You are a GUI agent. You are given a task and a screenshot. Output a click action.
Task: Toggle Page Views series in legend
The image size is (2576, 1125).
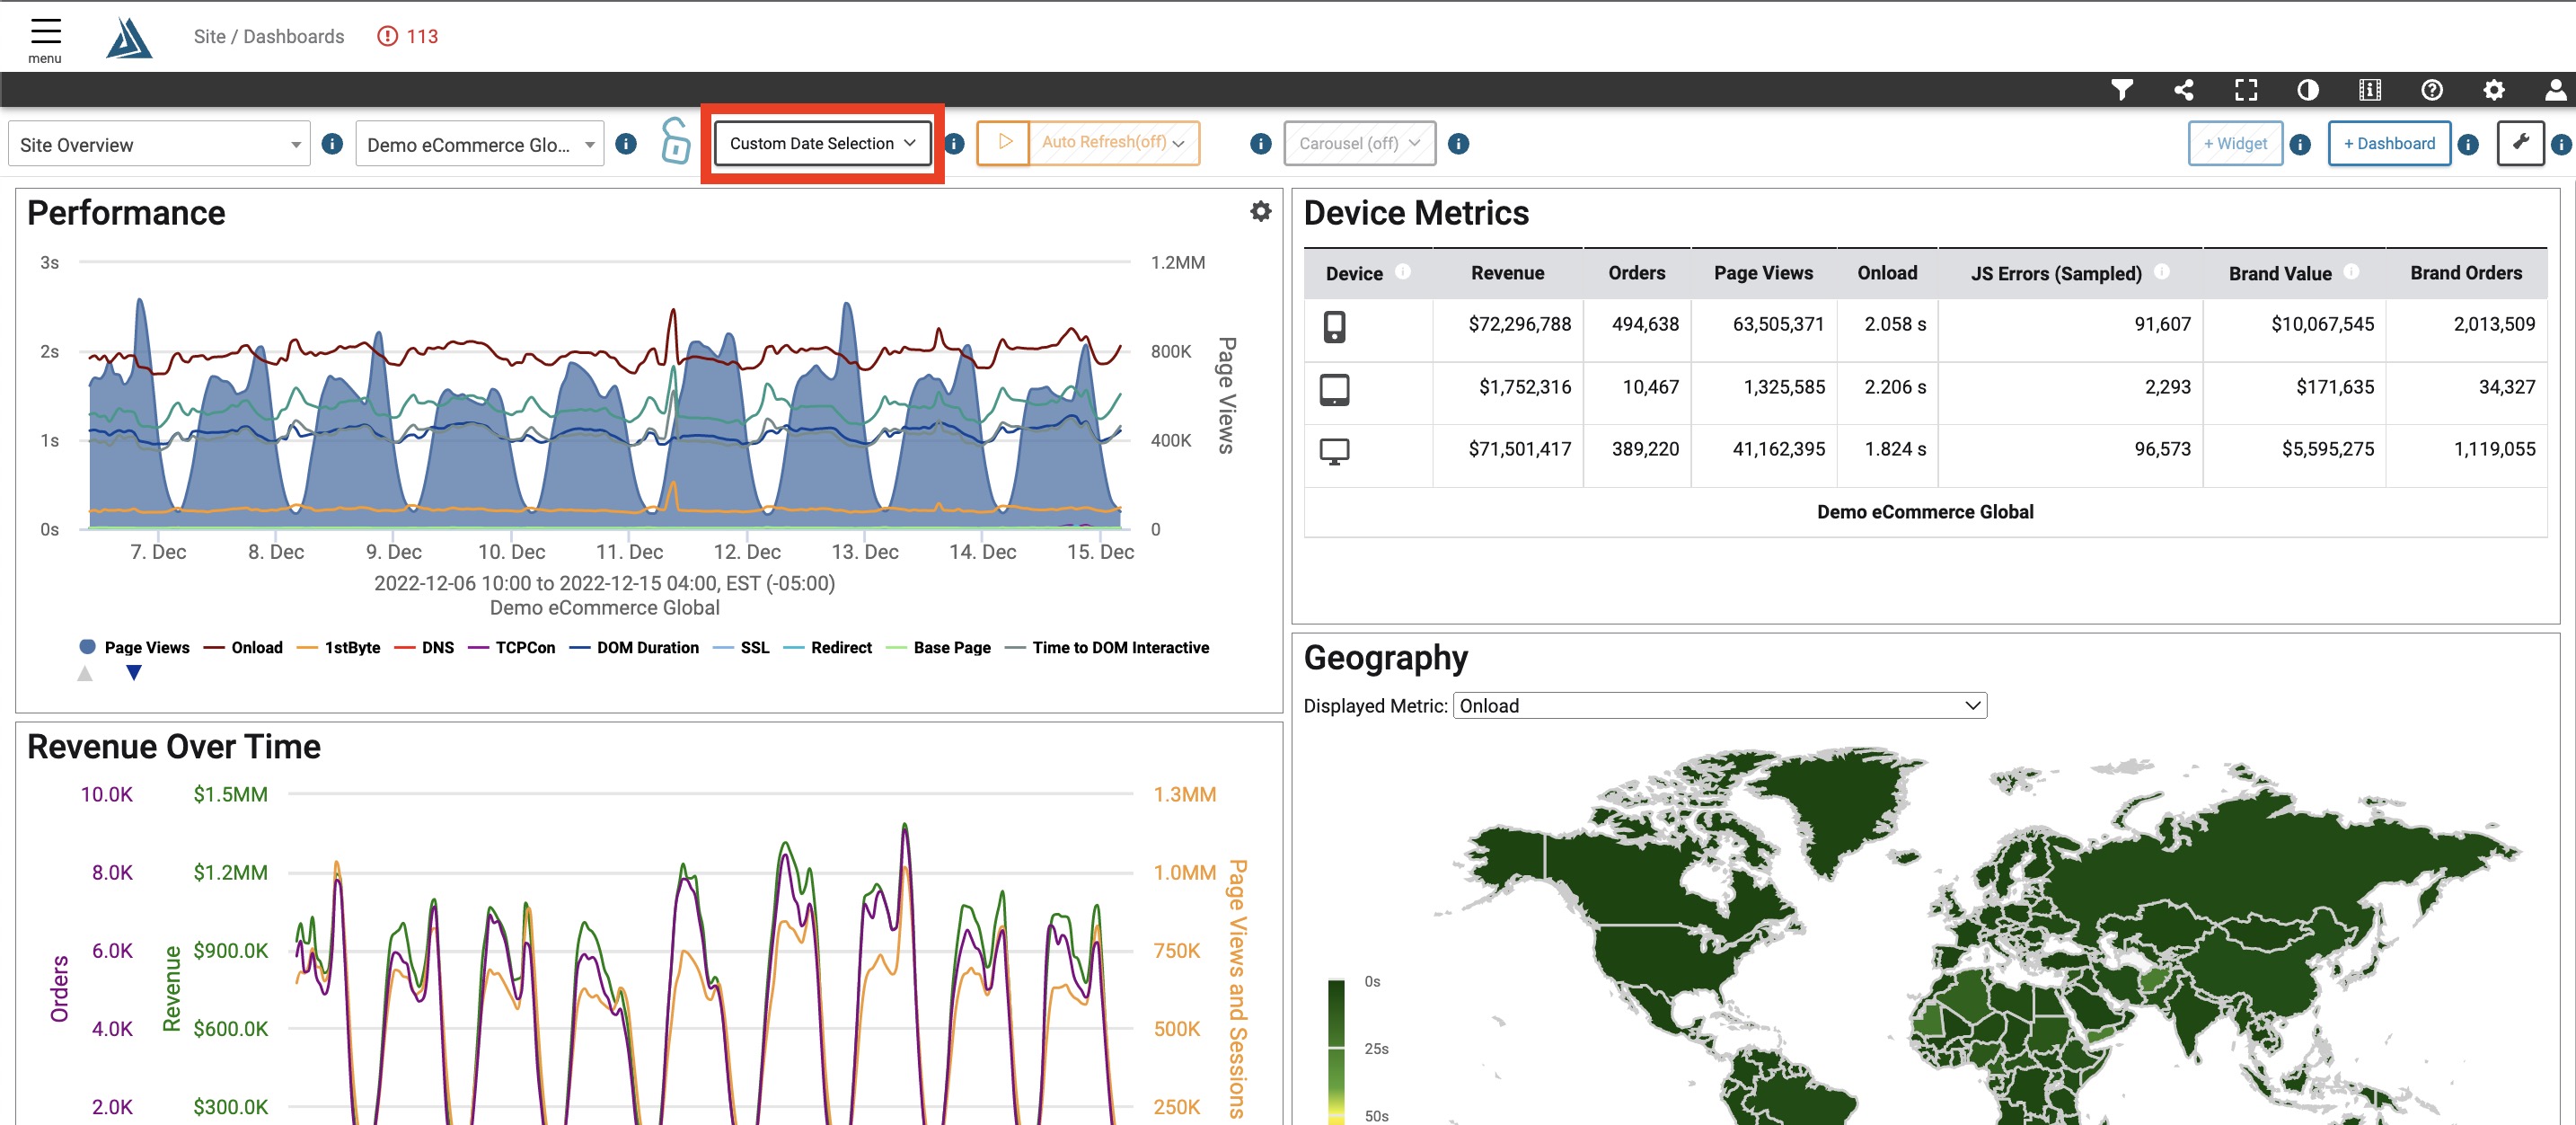pyautogui.click(x=134, y=647)
